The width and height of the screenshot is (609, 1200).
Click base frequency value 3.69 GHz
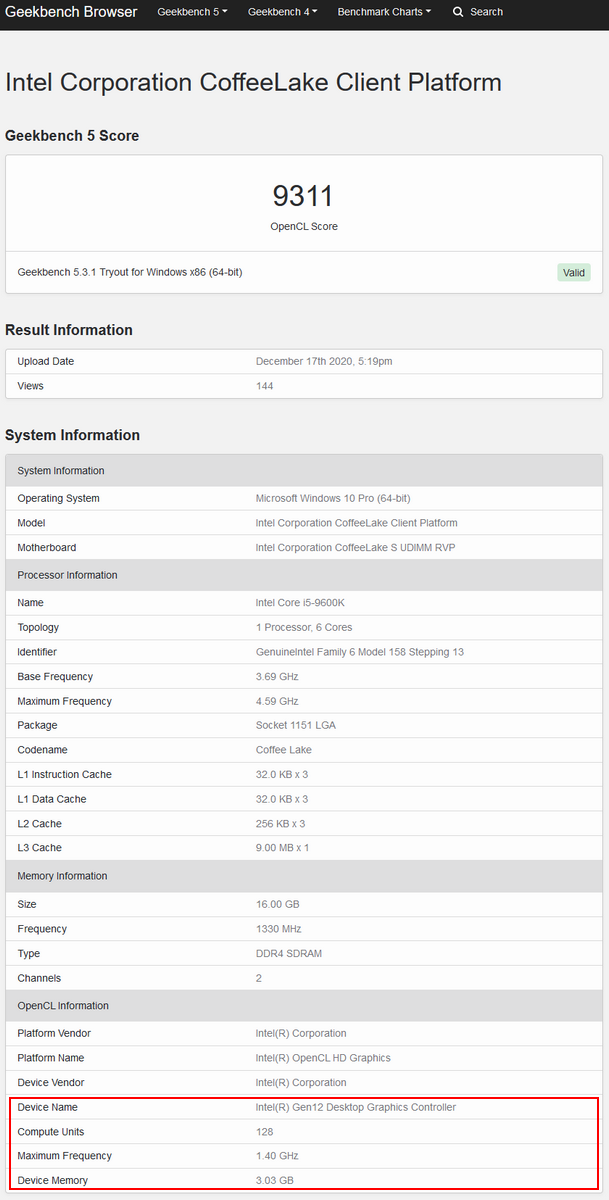277,677
